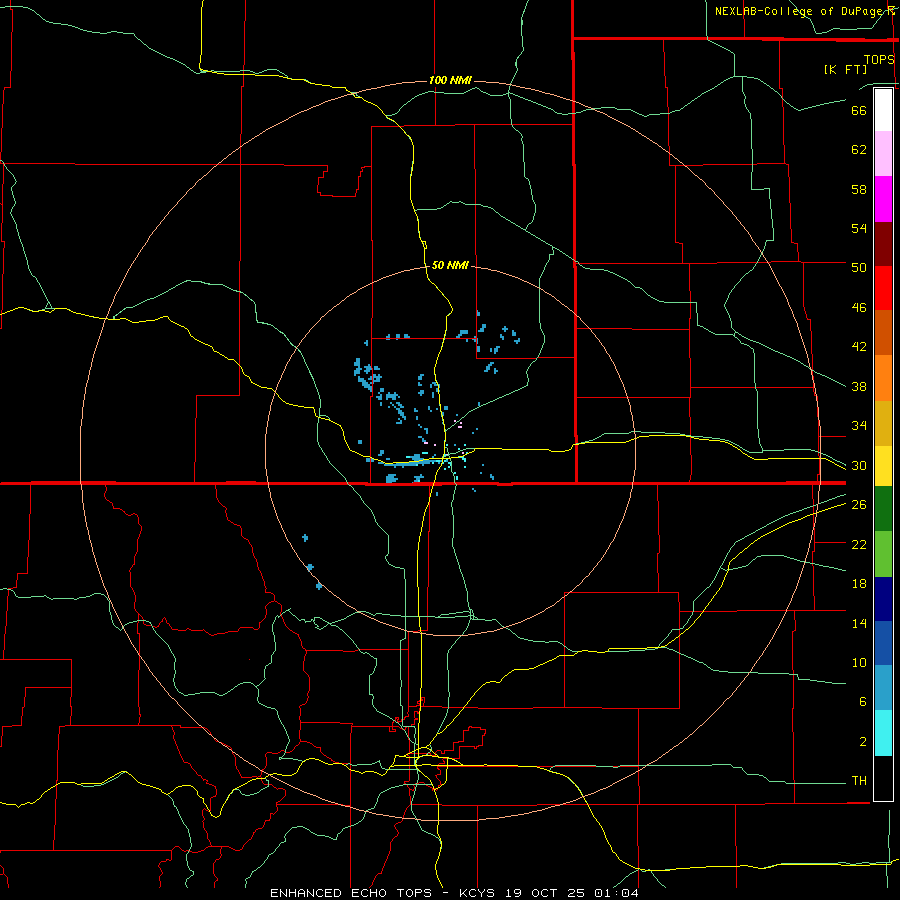The width and height of the screenshot is (900, 900).
Task: Pick the gold mustard legend band
Action: coord(883,423)
